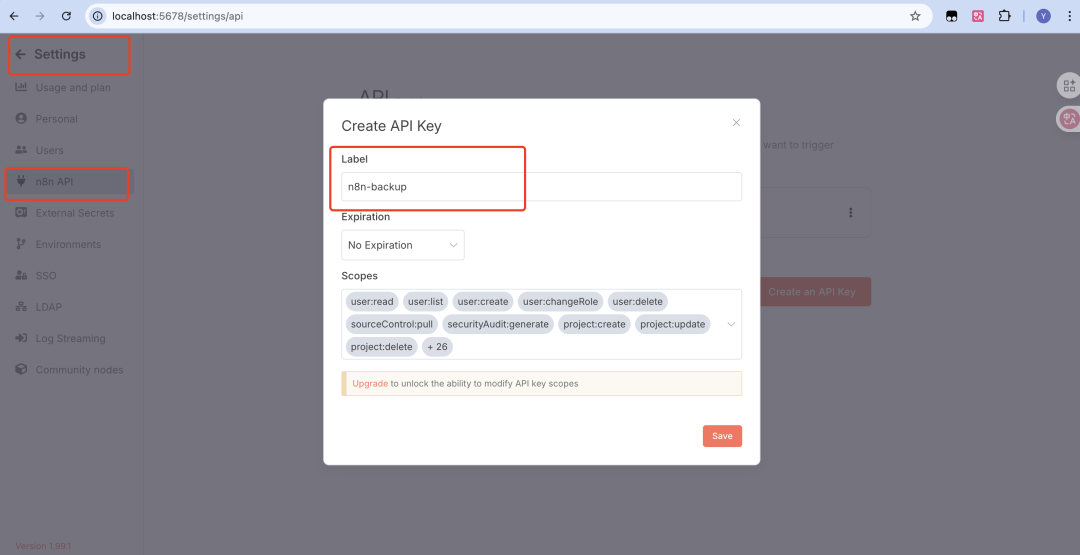Open External Secrets settings
Viewport: 1080px width, 555px height.
(75, 213)
